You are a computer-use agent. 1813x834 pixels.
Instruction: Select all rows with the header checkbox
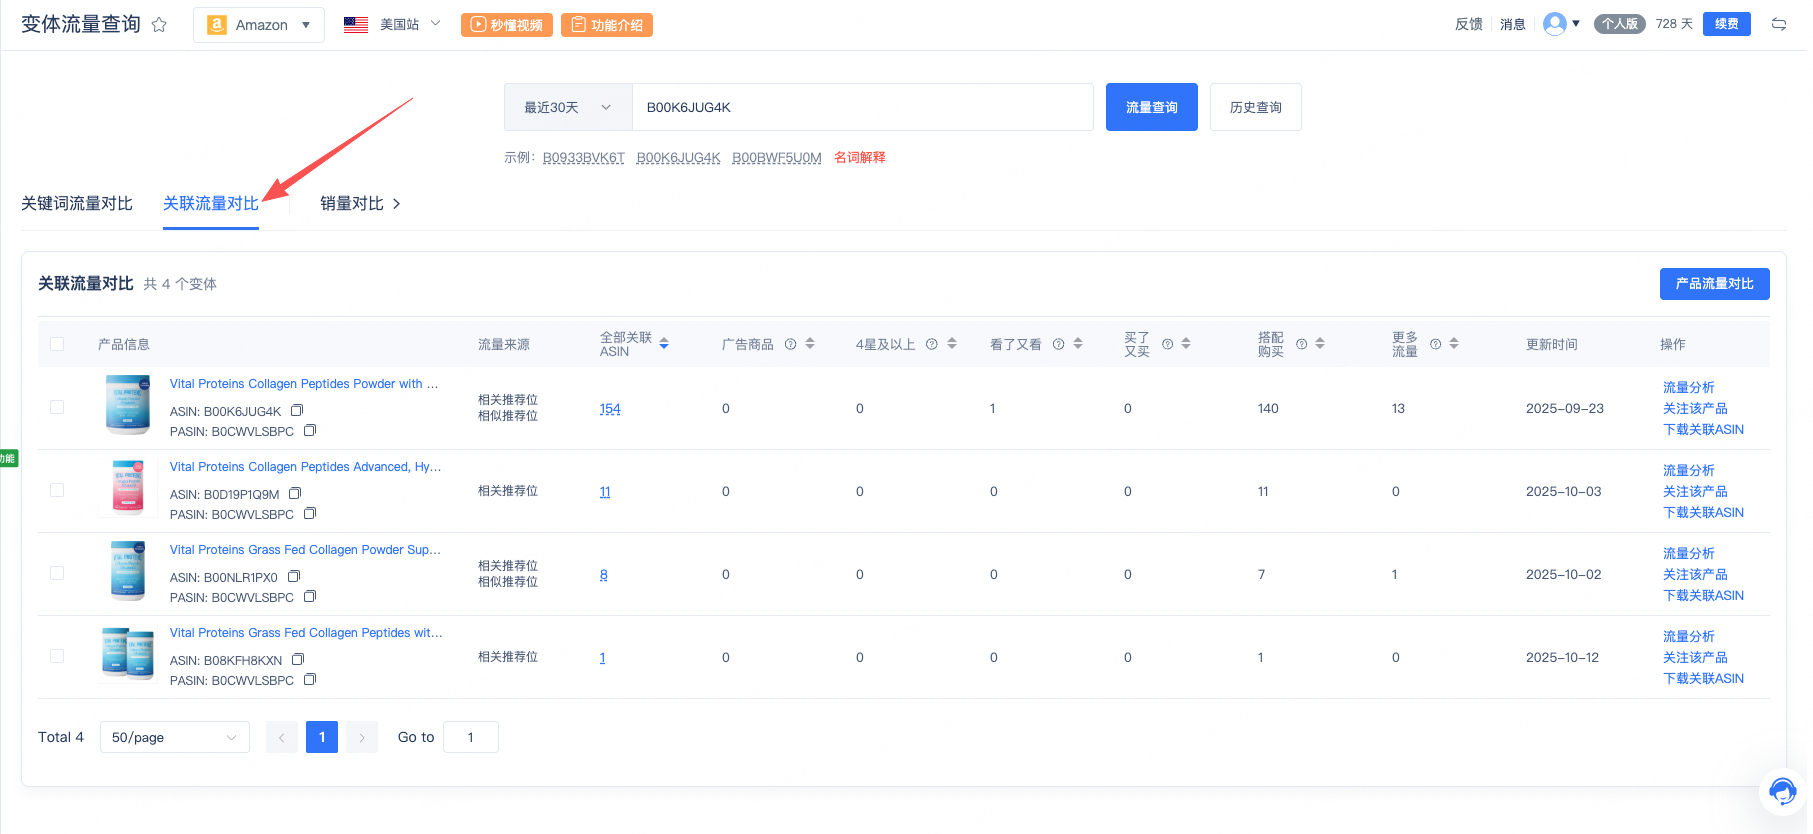[x=57, y=344]
